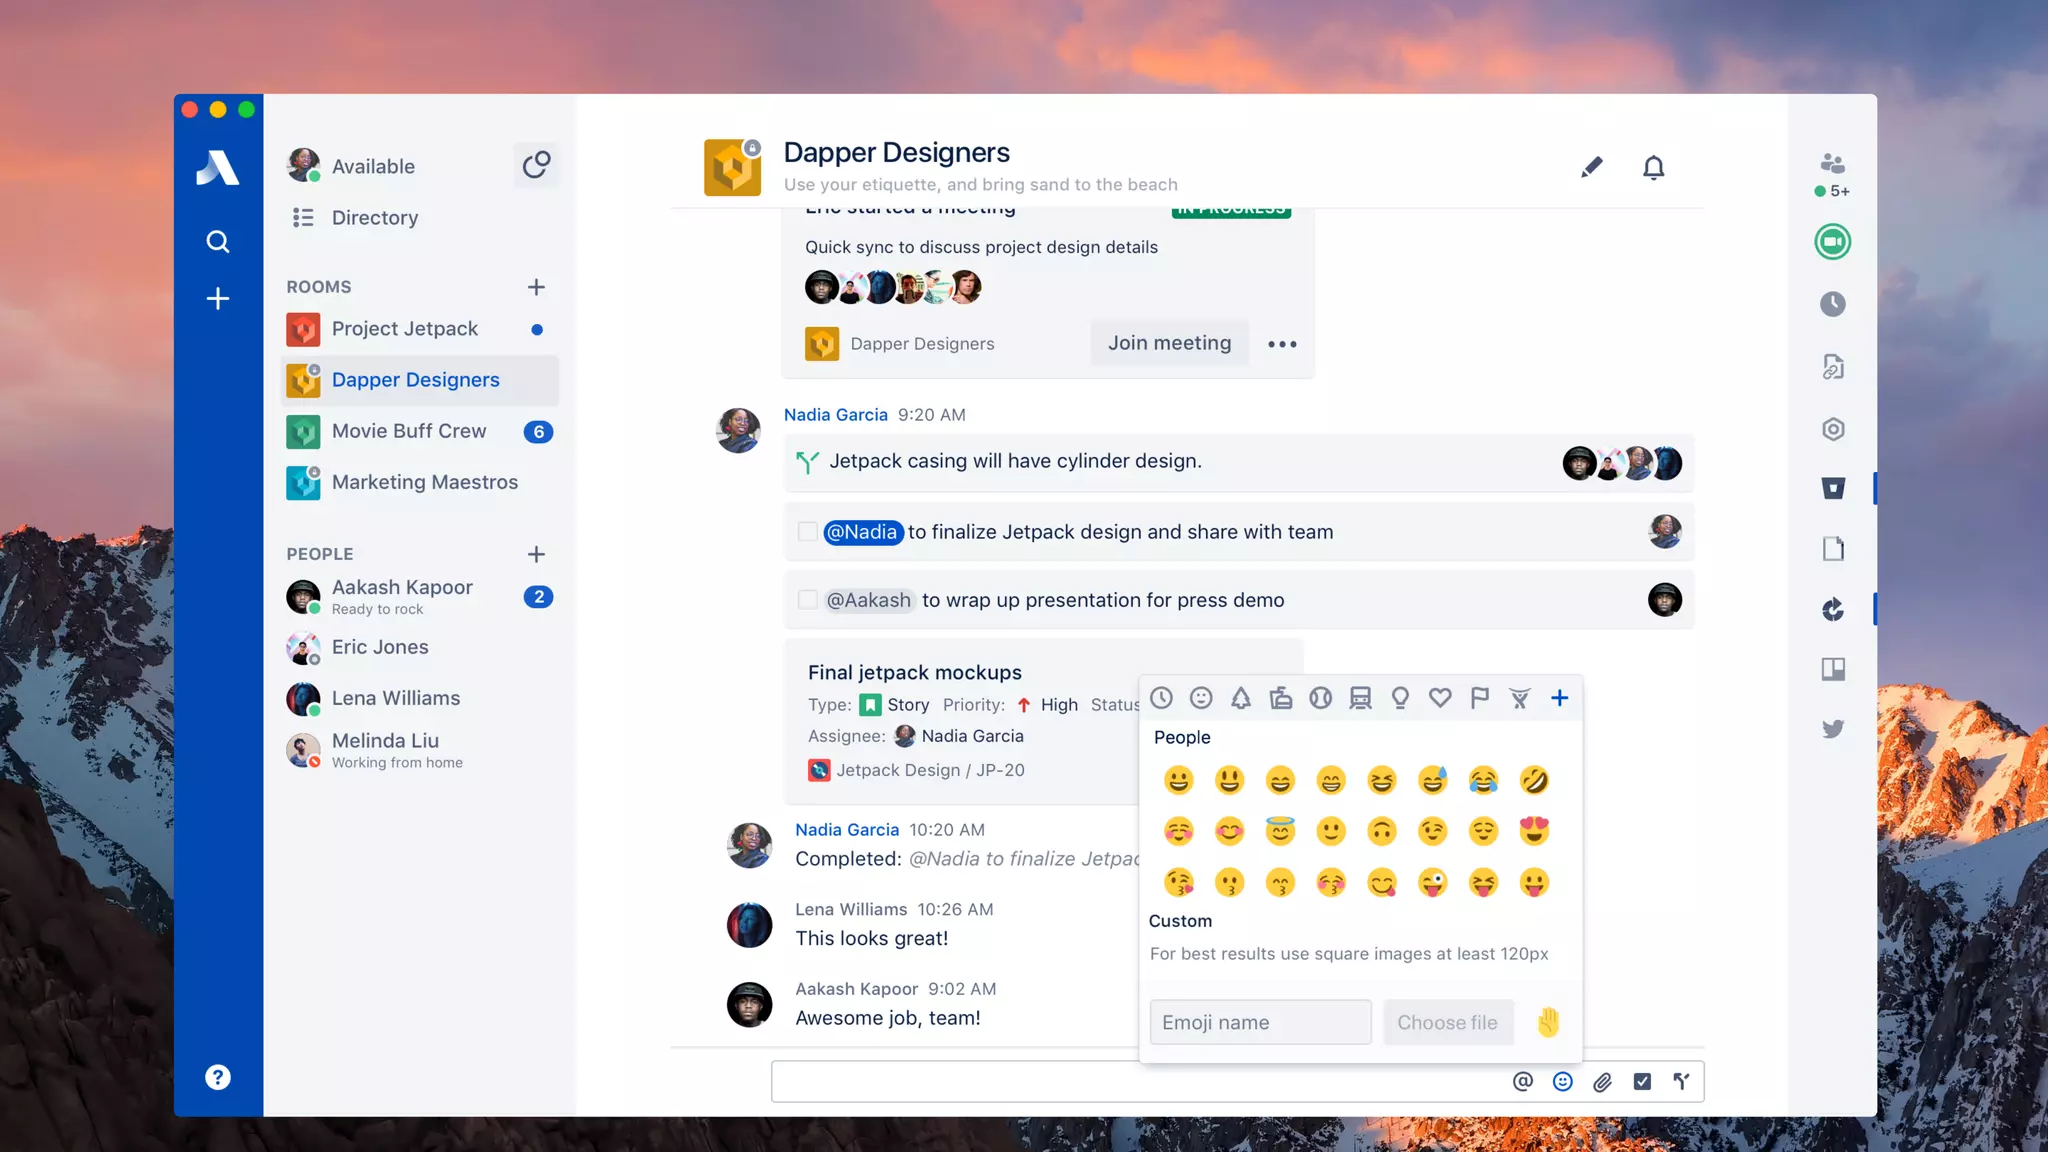Image resolution: width=2048 pixels, height=1152 pixels.
Task: Check the @Nadia finalize Jetpack design task
Action: 807,532
